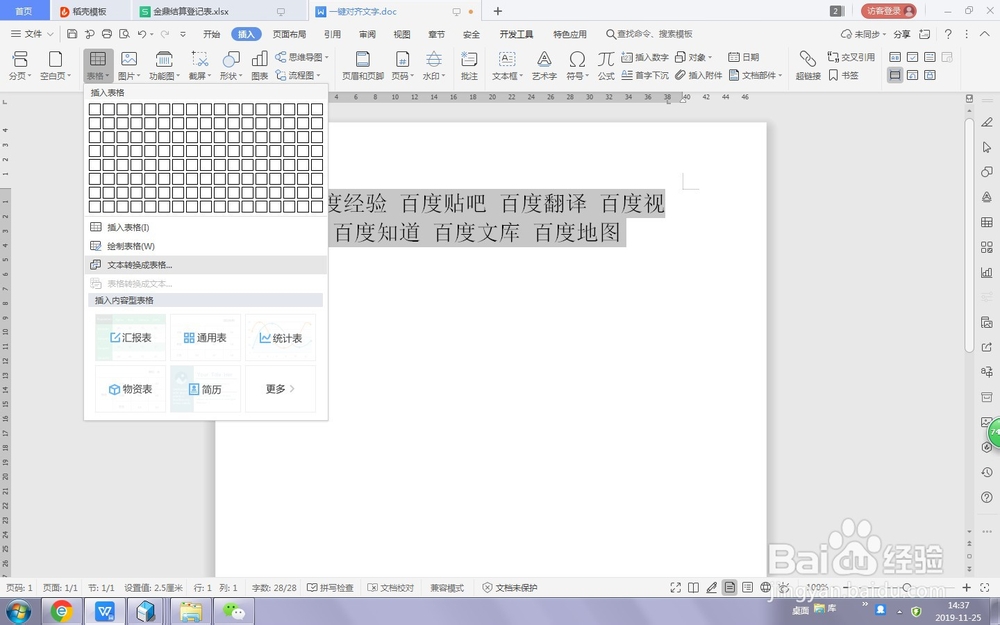Viewport: 1000px width, 625px height.
Task: Click the 符号 symbol omega icon
Action: pos(577,59)
